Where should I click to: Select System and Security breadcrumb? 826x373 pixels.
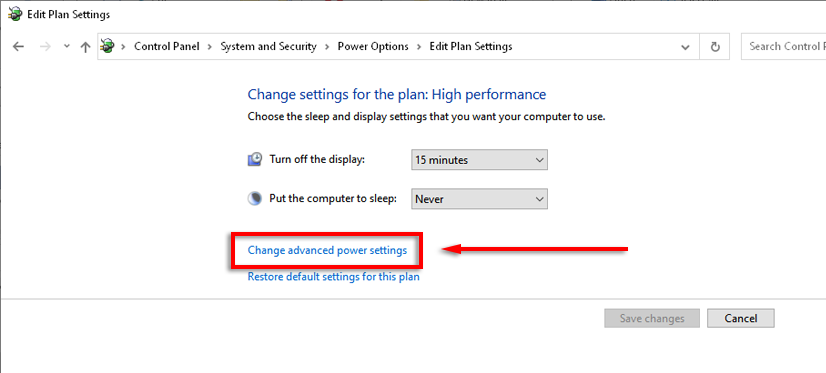tap(268, 46)
